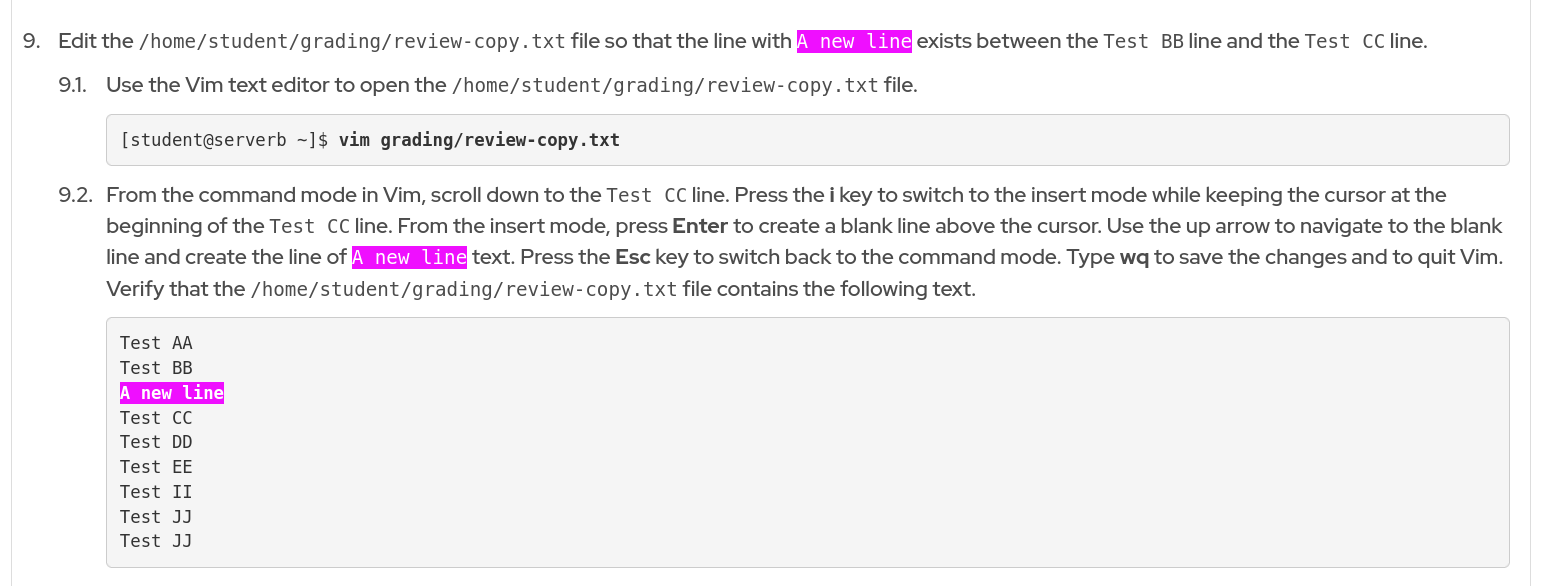Screen dimensions: 1551x586
Task: Click the "Test DD" output line
Action: click(x=156, y=442)
